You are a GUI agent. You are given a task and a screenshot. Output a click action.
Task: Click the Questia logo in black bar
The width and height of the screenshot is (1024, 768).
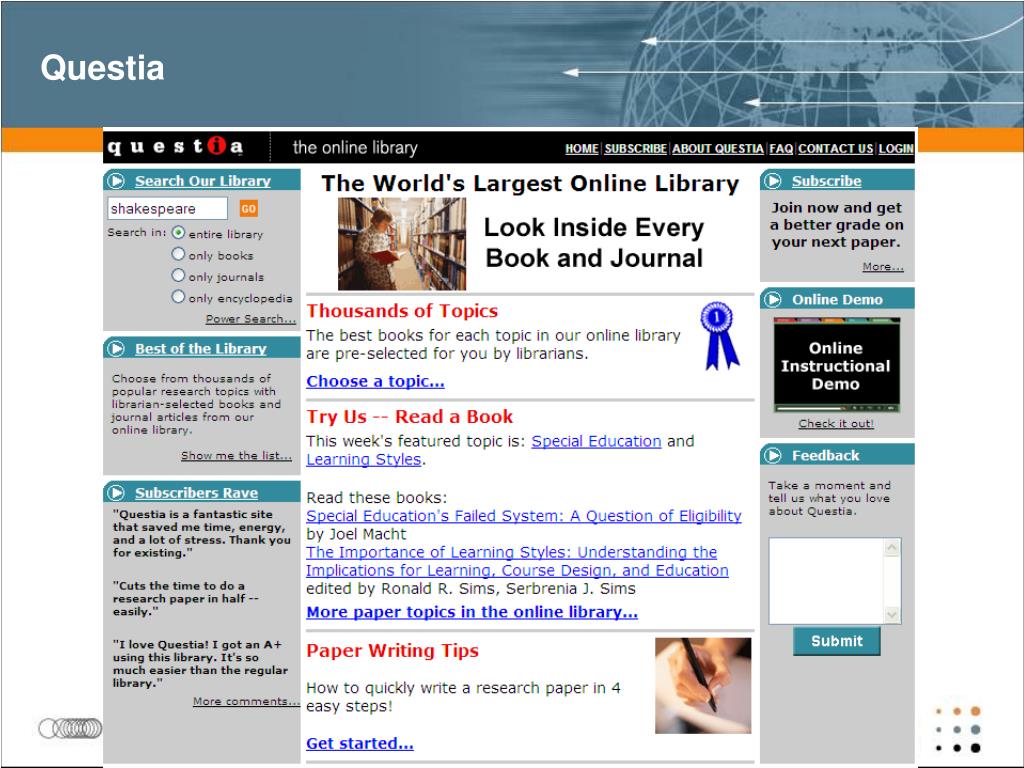point(175,146)
